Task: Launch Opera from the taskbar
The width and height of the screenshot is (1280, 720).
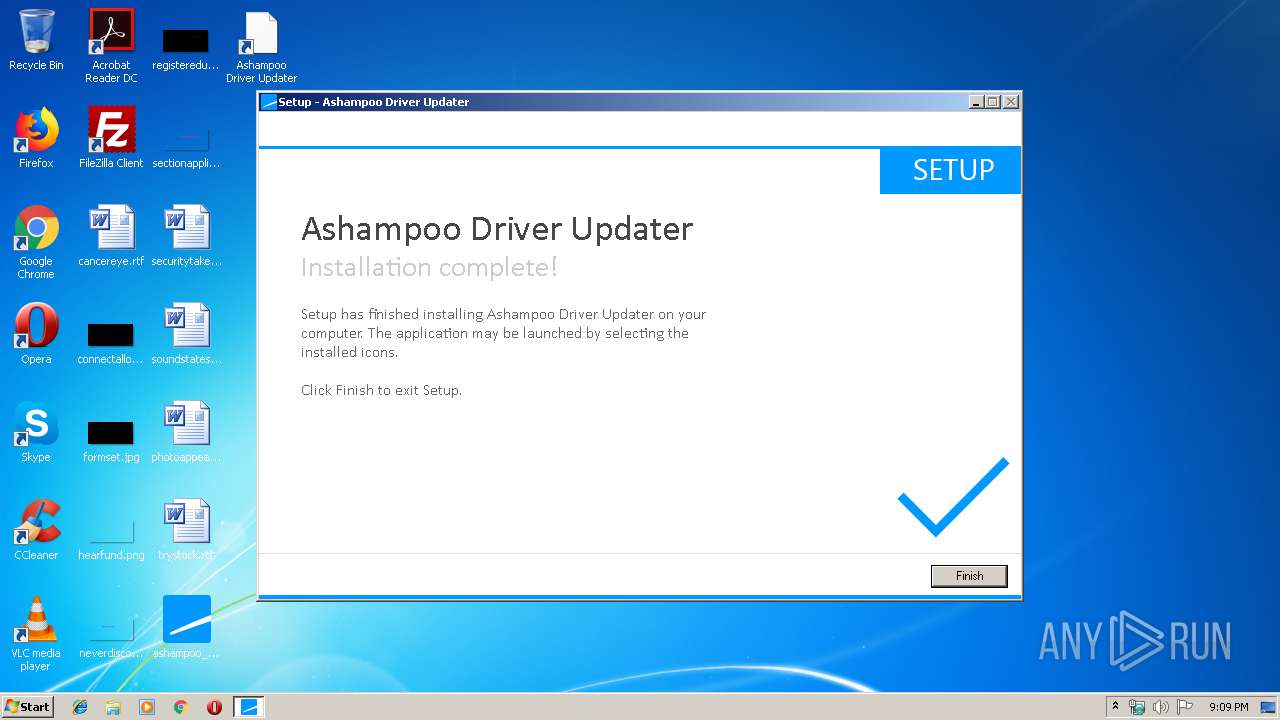Action: 214,707
